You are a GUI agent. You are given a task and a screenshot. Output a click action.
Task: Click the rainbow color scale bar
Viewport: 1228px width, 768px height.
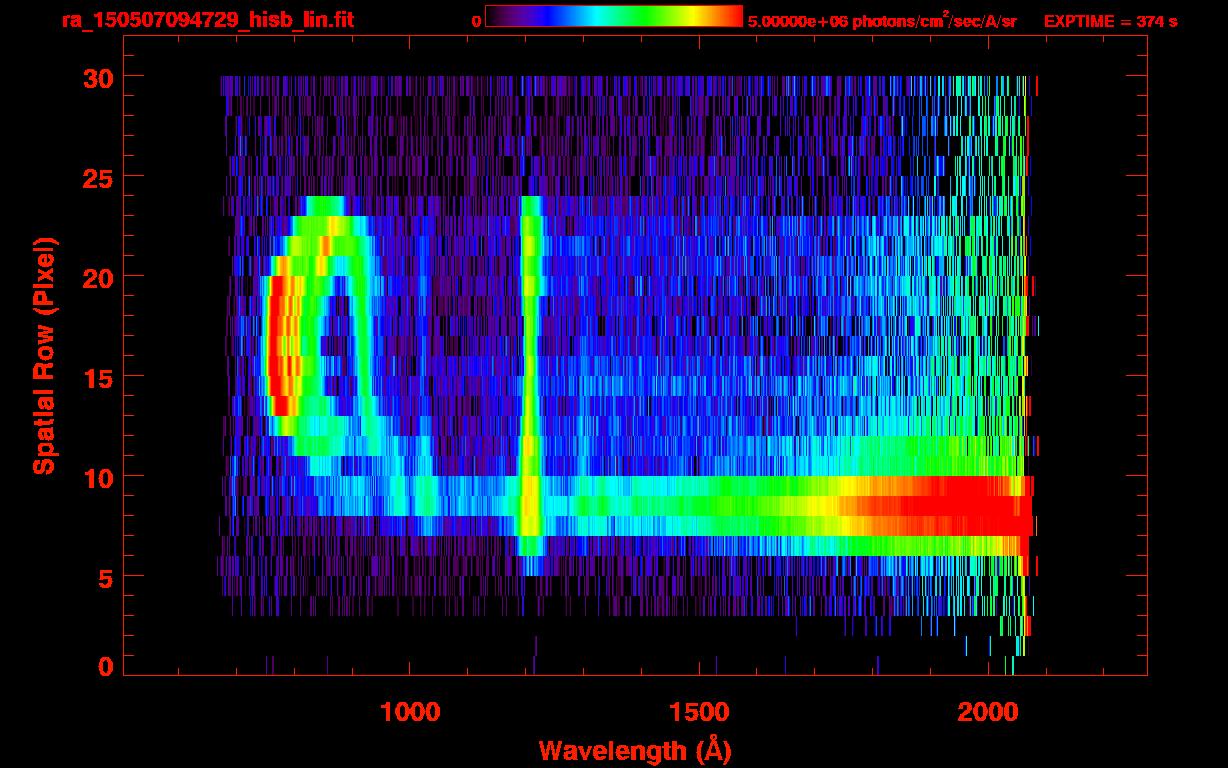pyautogui.click(x=613, y=17)
